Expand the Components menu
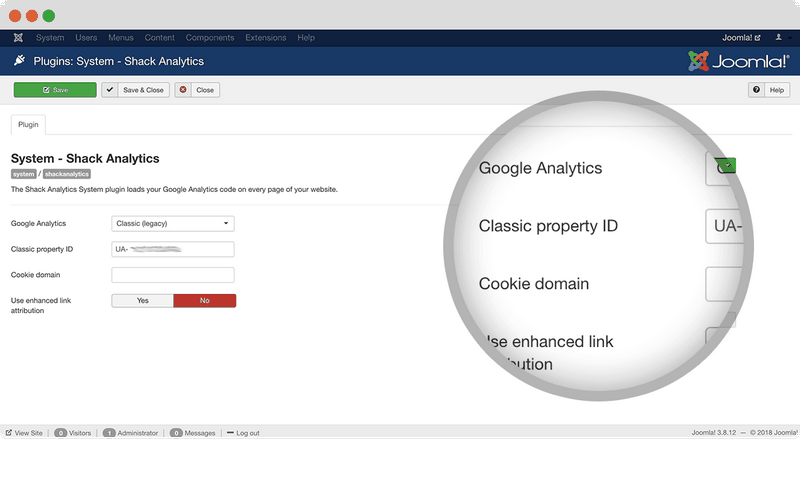This screenshot has height=490, width=800. pyautogui.click(x=210, y=38)
